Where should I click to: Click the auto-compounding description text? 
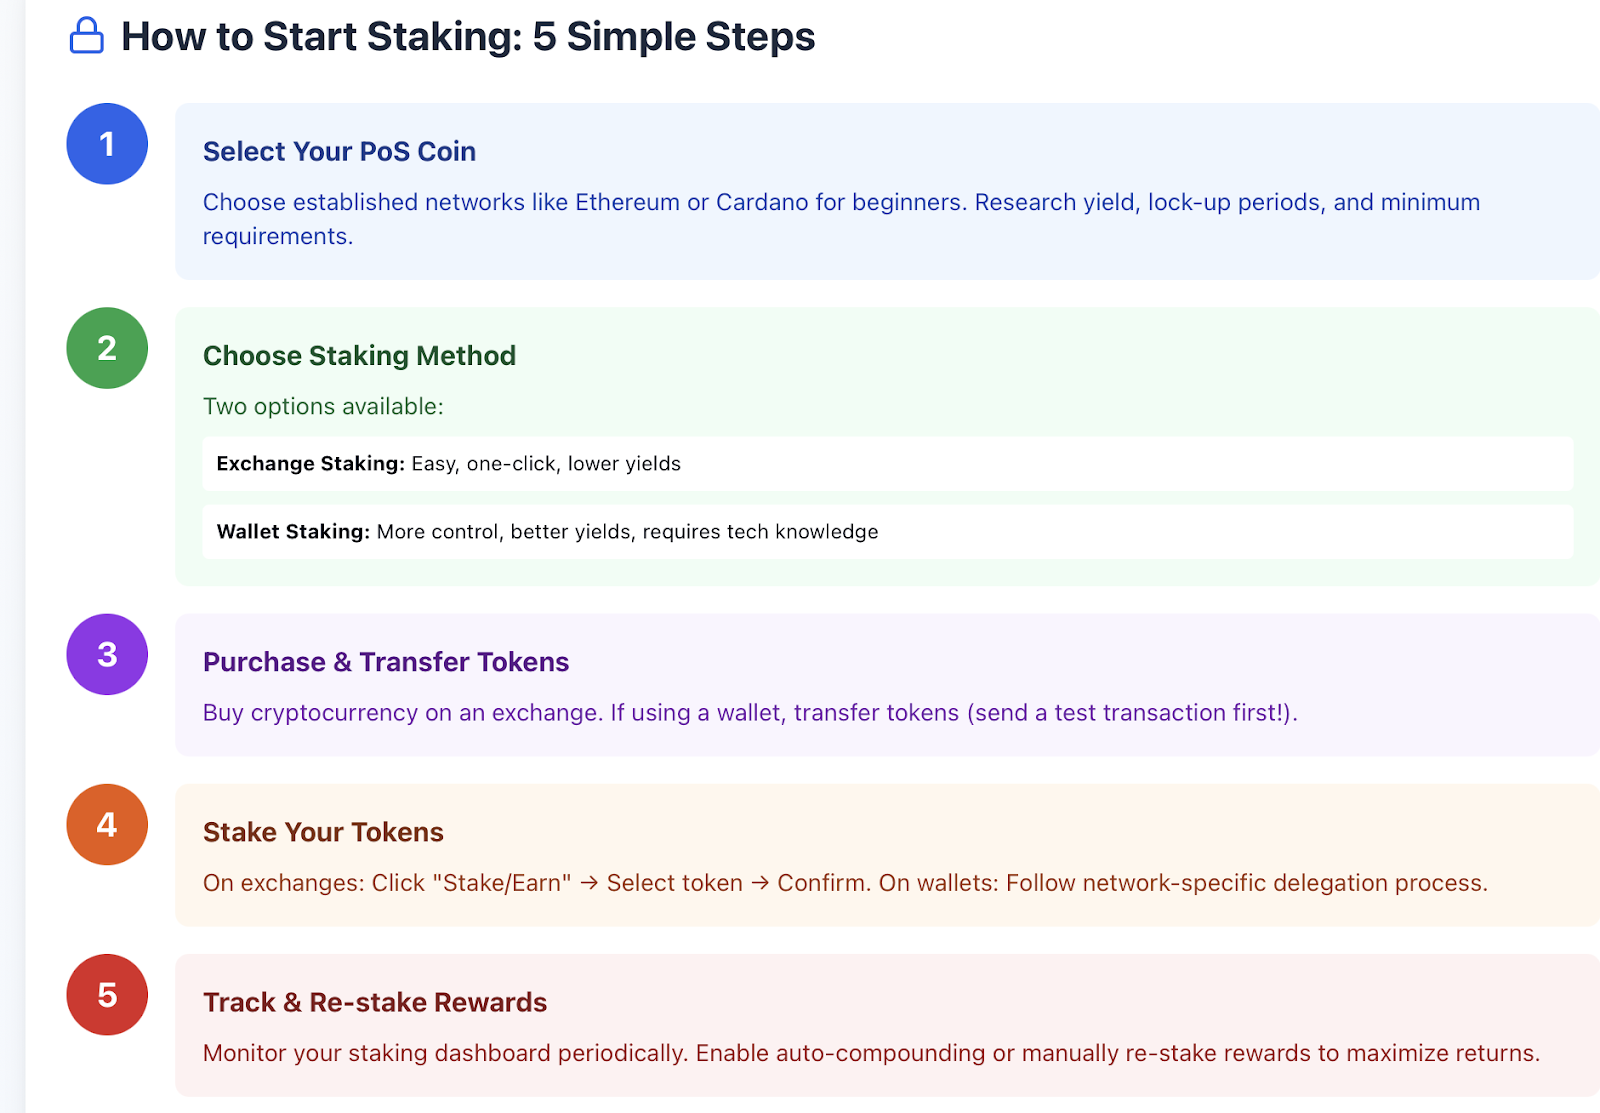871,1053
